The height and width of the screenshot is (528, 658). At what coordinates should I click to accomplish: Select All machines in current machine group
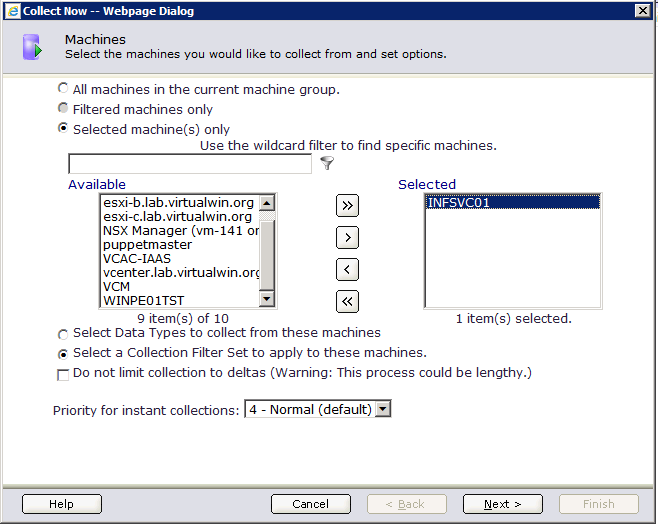(x=63, y=88)
